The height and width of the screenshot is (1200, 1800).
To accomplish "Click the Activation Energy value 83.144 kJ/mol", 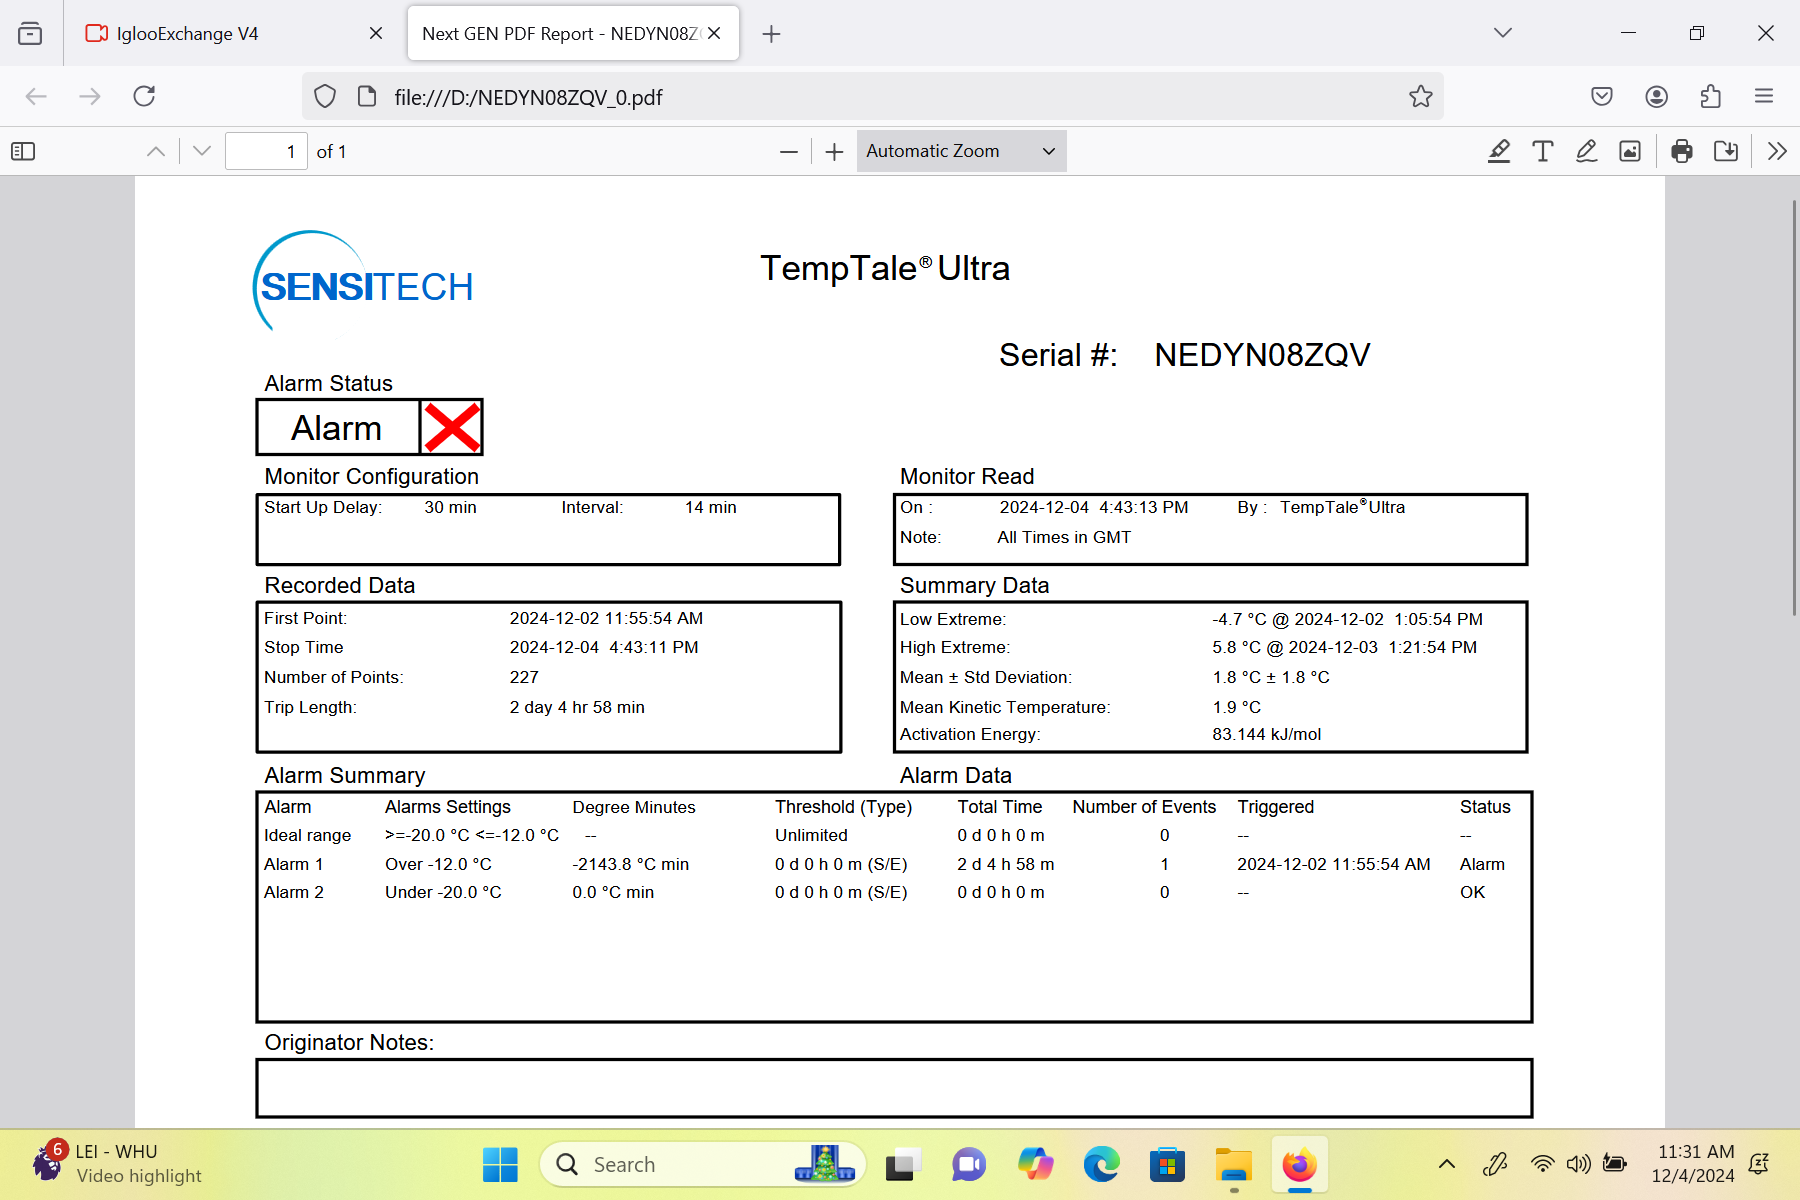I will tap(1266, 734).
